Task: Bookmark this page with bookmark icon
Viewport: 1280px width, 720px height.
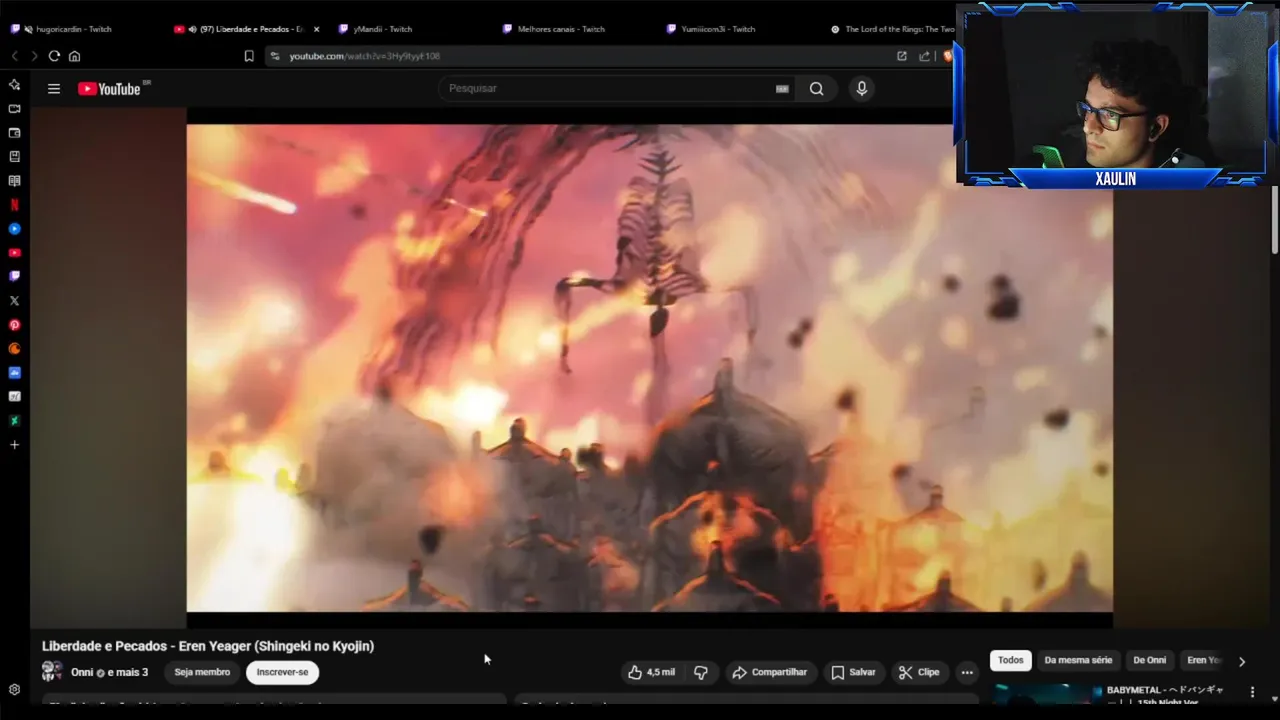Action: click(249, 56)
